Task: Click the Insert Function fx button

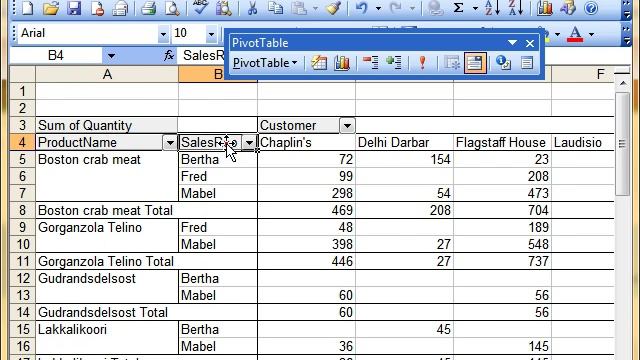Action: click(x=169, y=56)
